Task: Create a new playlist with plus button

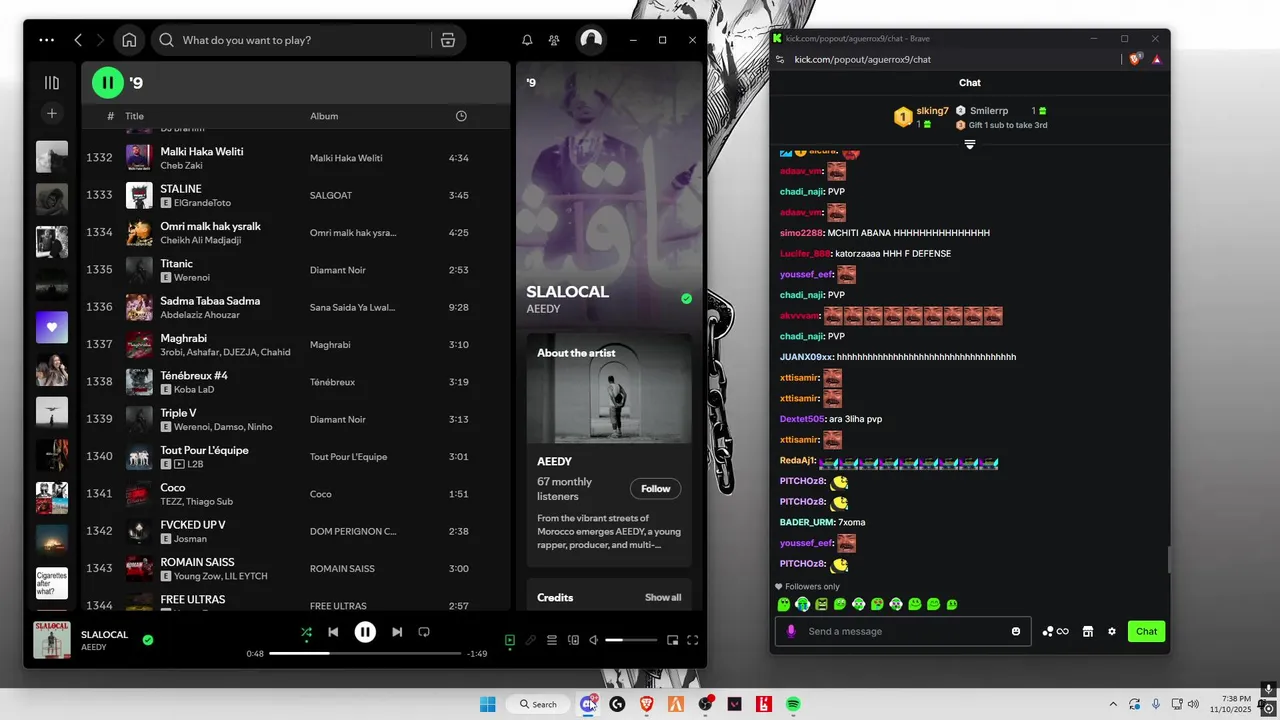Action: click(x=52, y=114)
